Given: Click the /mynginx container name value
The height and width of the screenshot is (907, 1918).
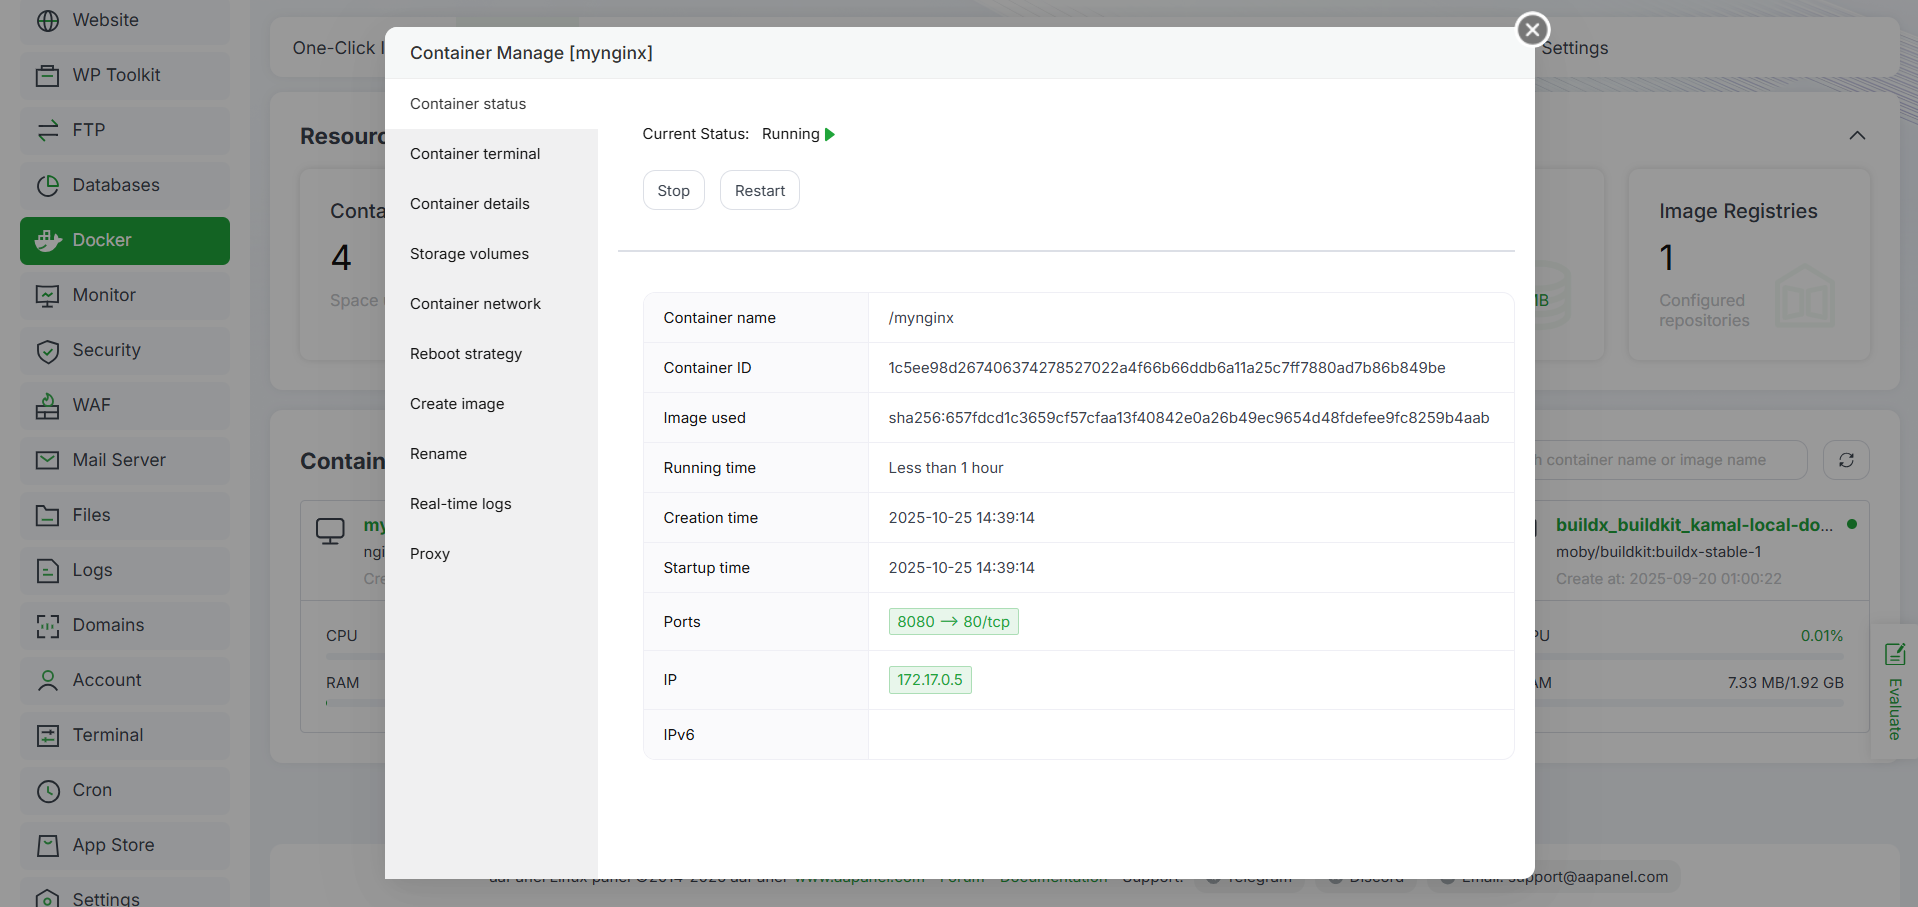Looking at the screenshot, I should tap(921, 318).
